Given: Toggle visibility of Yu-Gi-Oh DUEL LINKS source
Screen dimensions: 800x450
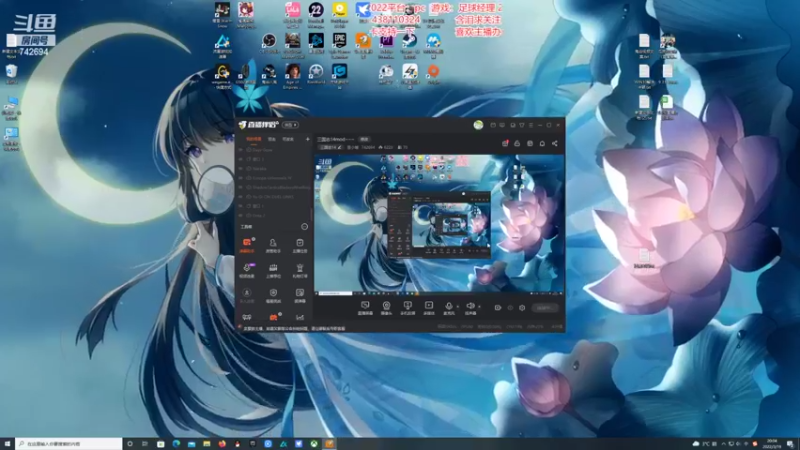Looking at the screenshot, I should [241, 196].
